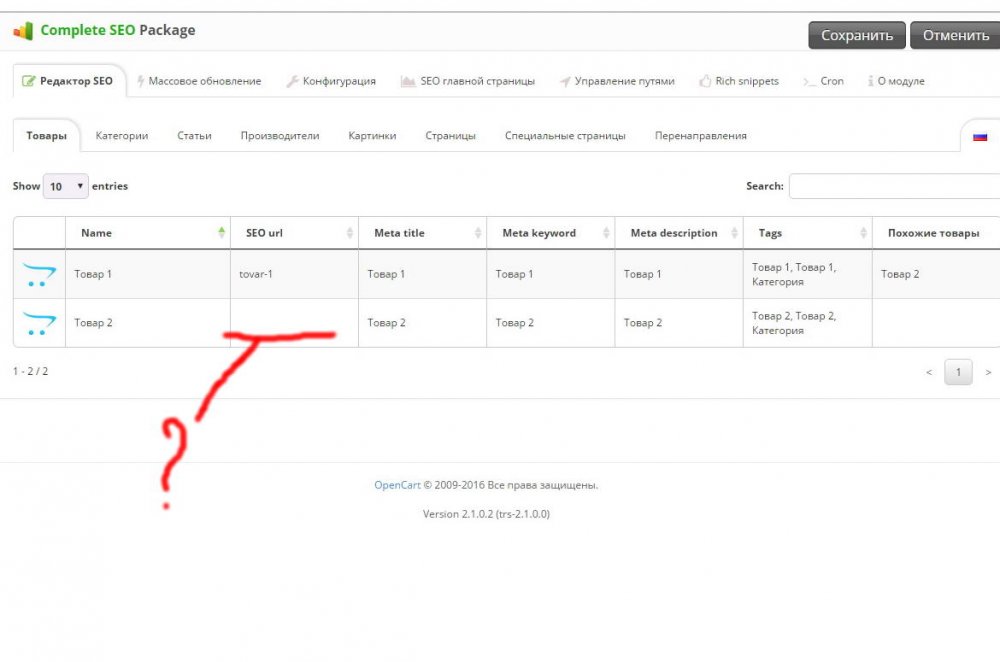Click the tovar-1 SEO url cell

point(295,274)
